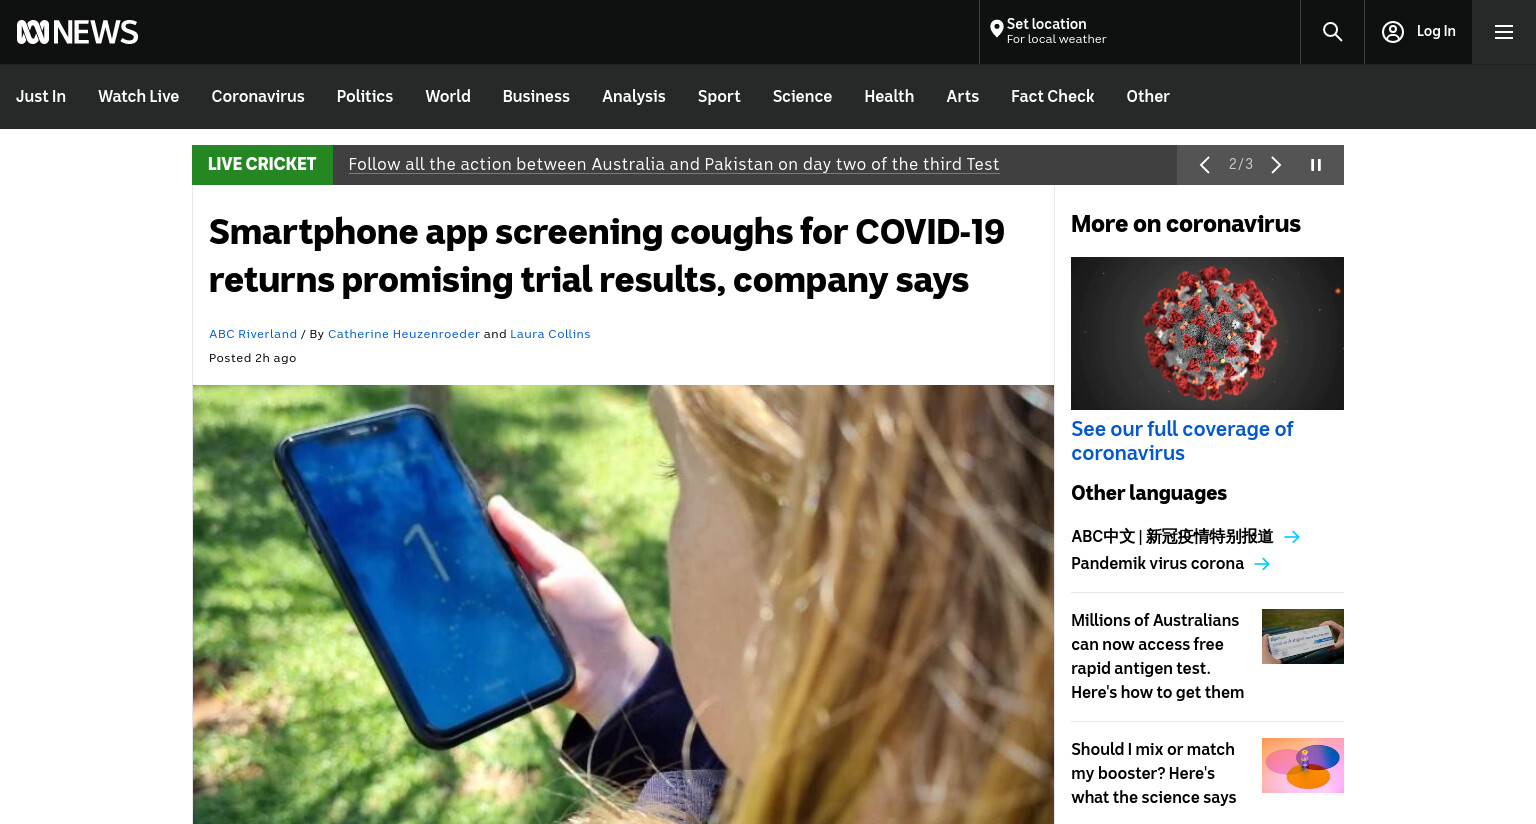The image size is (1536, 824).
Task: Follow the live cricket Test headline
Action: (673, 164)
